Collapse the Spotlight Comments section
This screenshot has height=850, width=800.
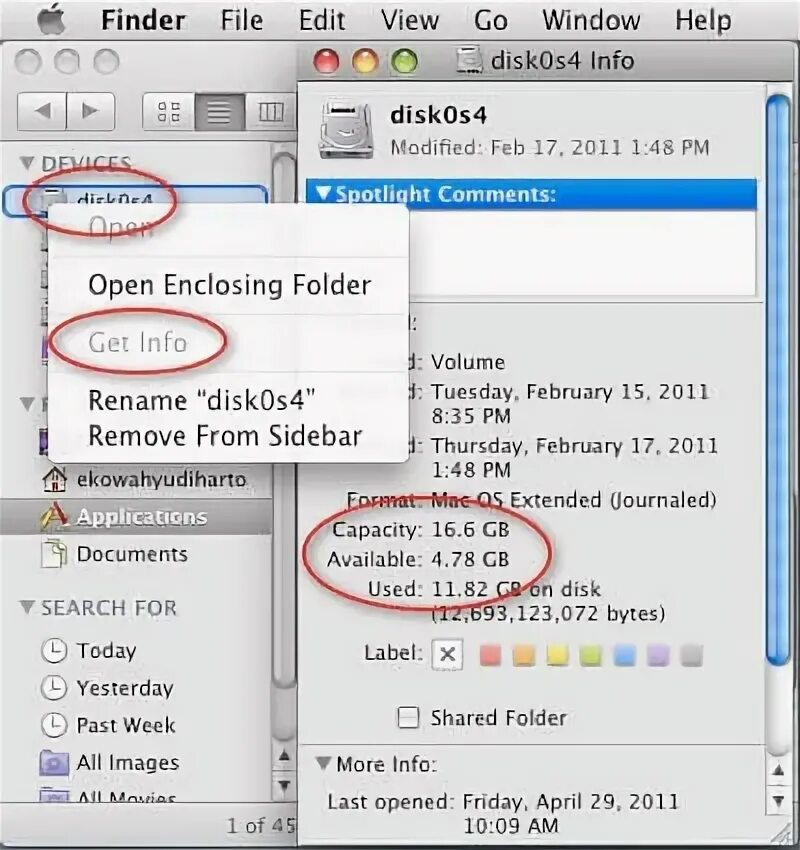click(324, 194)
